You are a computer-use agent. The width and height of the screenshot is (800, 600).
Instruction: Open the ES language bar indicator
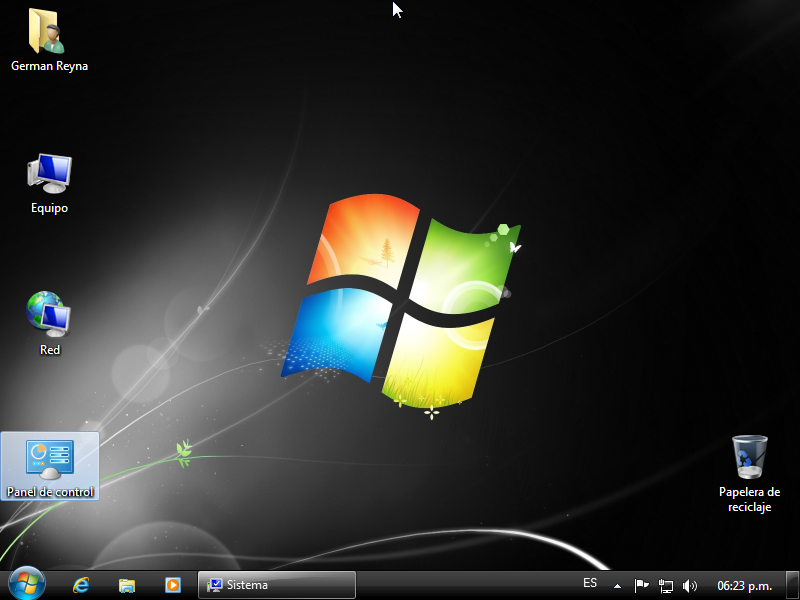(x=590, y=583)
